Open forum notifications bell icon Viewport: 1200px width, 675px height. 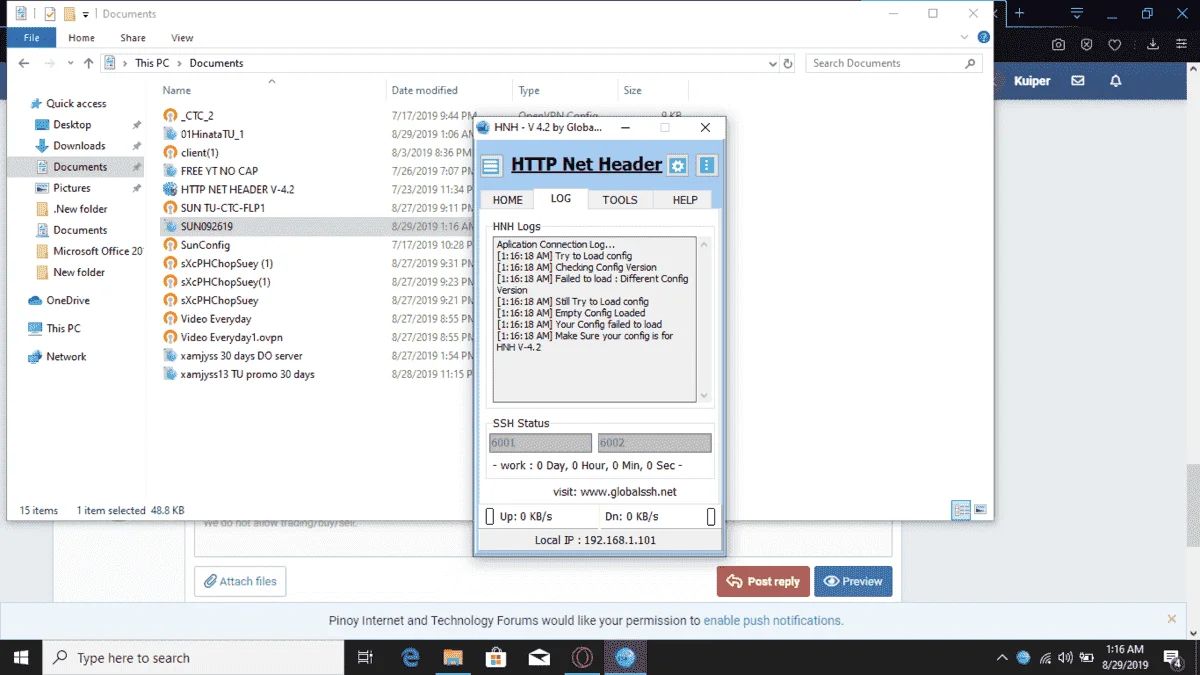point(1116,80)
